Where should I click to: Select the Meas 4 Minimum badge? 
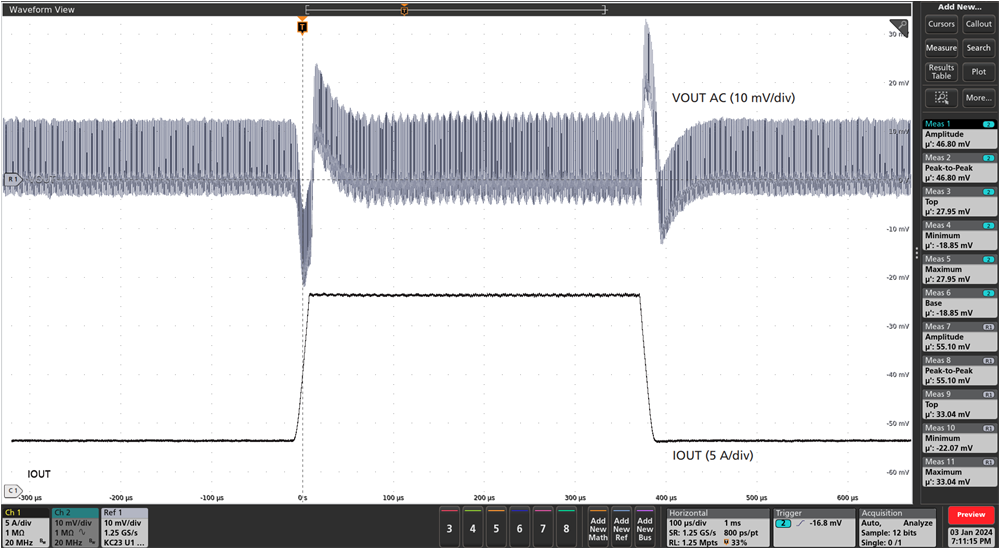[x=959, y=236]
